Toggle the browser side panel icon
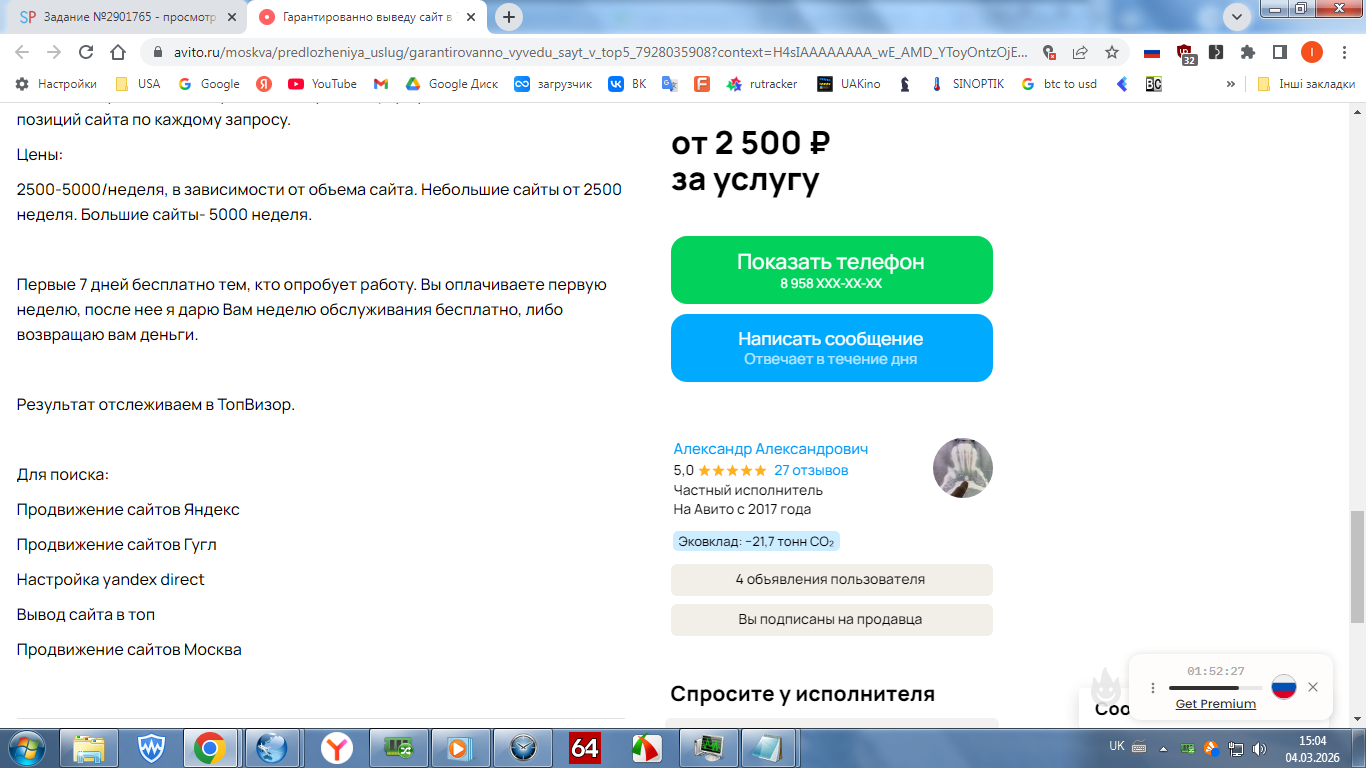Viewport: 1366px width, 768px height. coord(1279,52)
